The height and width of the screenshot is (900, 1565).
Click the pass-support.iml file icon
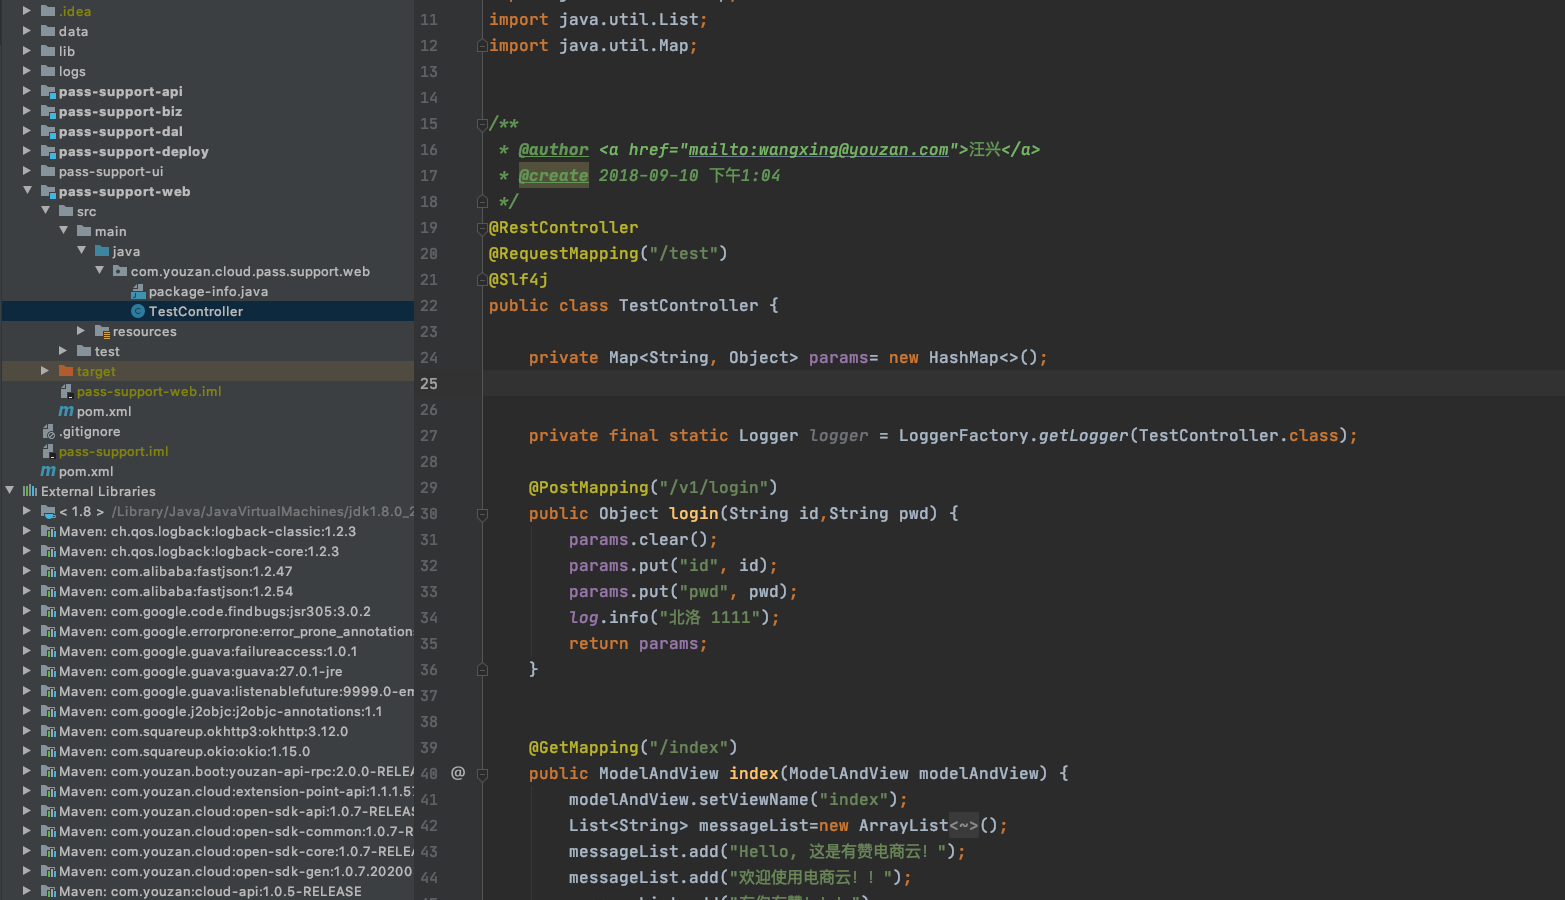(48, 451)
